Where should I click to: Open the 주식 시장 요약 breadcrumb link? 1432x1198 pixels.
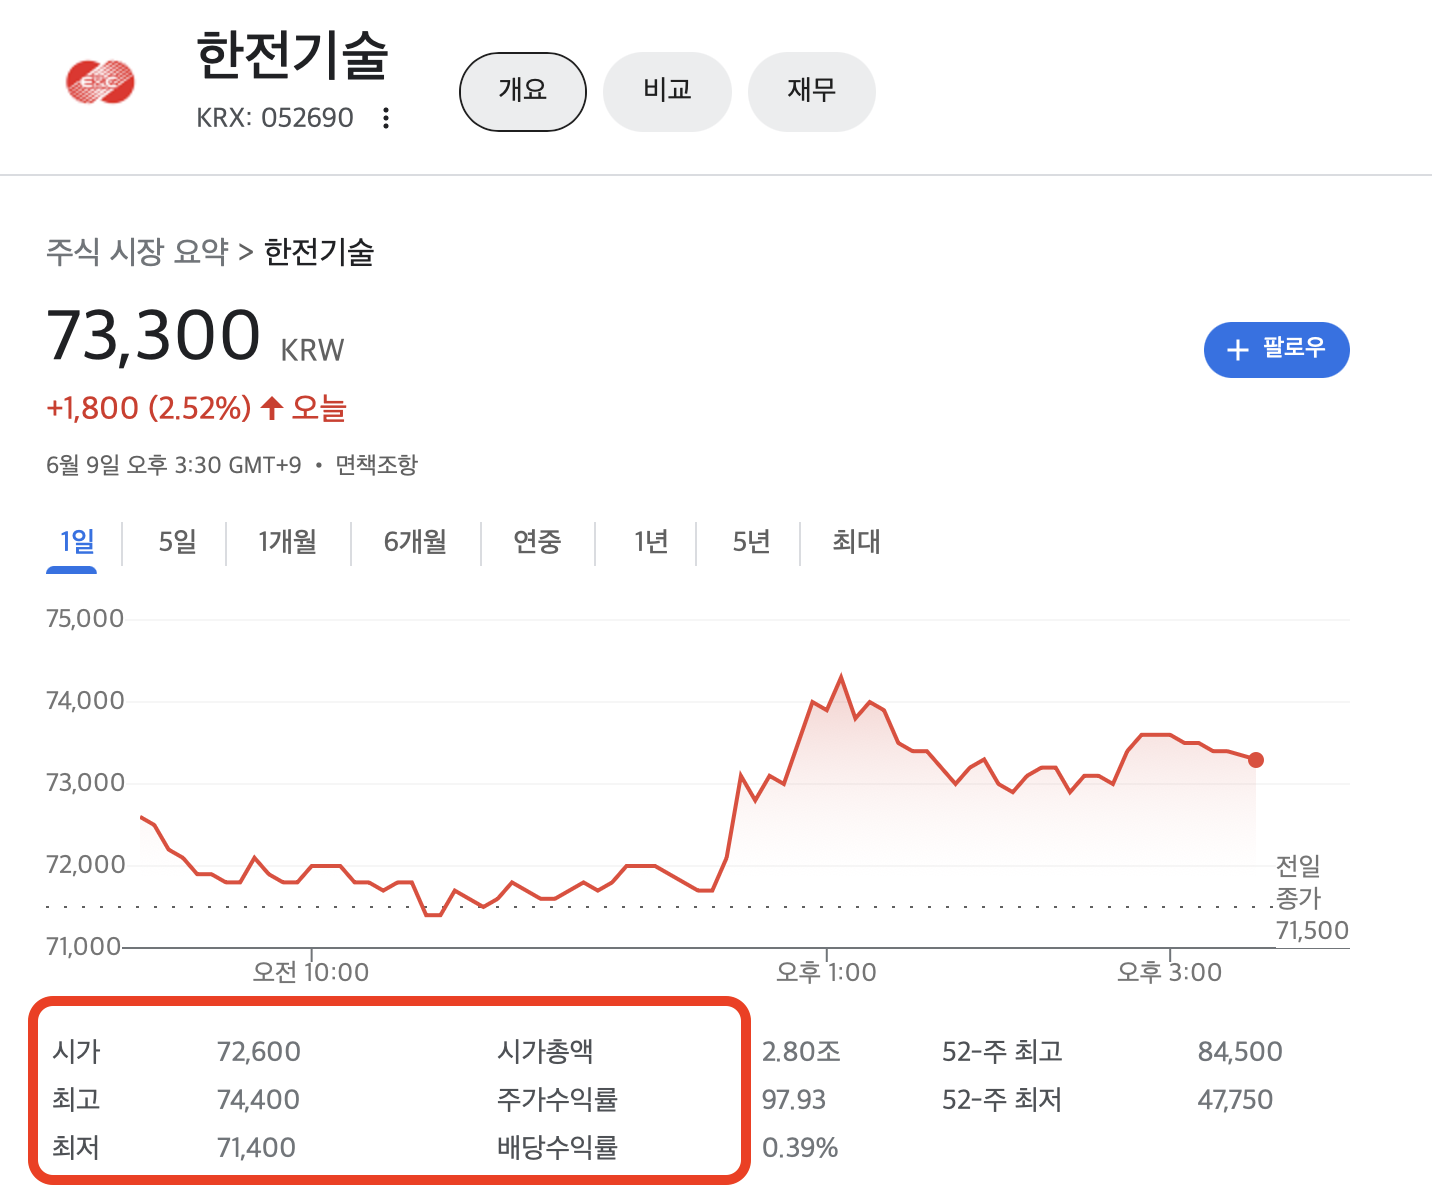(138, 252)
